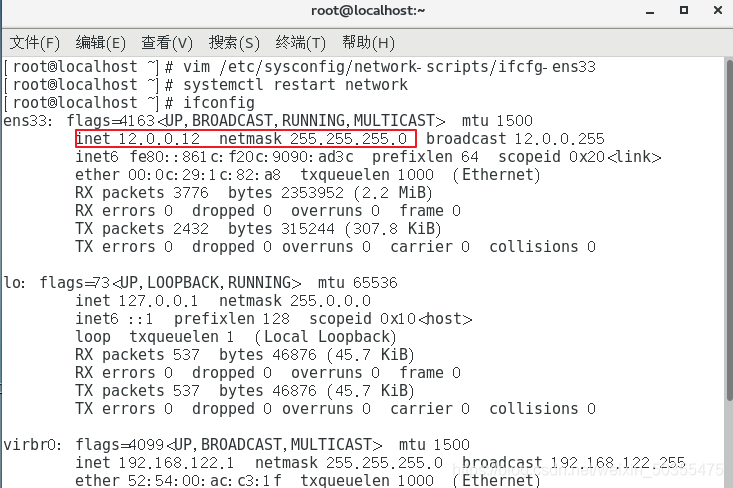This screenshot has height=488, width=733.
Task: Click the Local Loopback text
Action: click(x=326, y=337)
